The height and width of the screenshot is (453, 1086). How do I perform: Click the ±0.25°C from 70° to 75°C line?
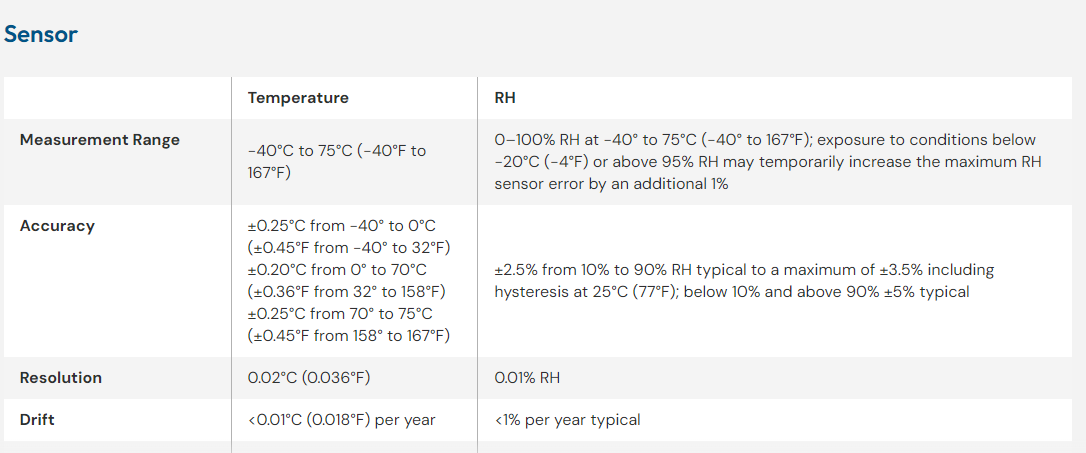[x=341, y=314]
